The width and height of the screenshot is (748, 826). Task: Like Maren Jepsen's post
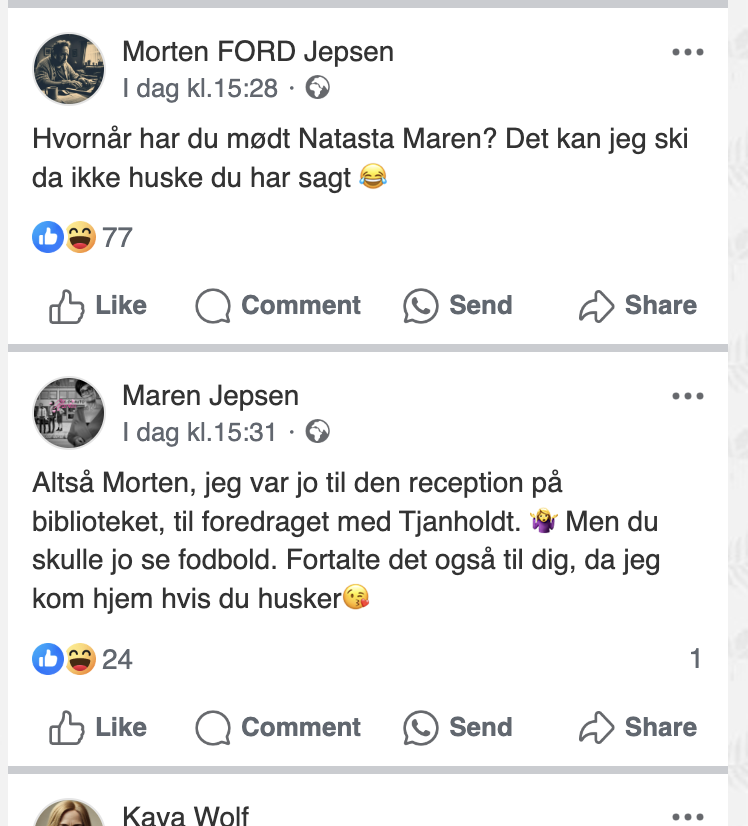coord(98,728)
